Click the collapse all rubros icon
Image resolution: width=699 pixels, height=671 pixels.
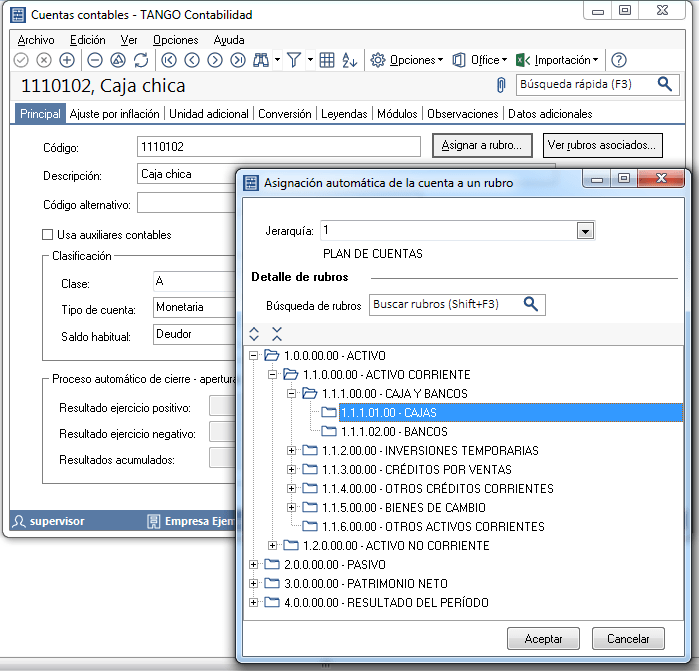[277, 334]
